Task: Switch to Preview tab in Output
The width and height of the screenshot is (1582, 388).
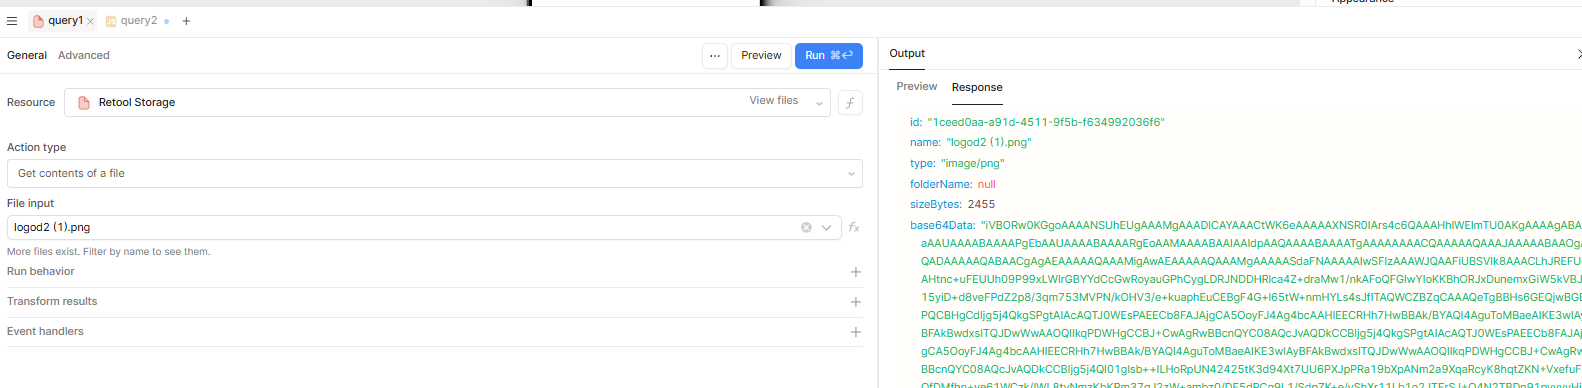Action: (917, 87)
